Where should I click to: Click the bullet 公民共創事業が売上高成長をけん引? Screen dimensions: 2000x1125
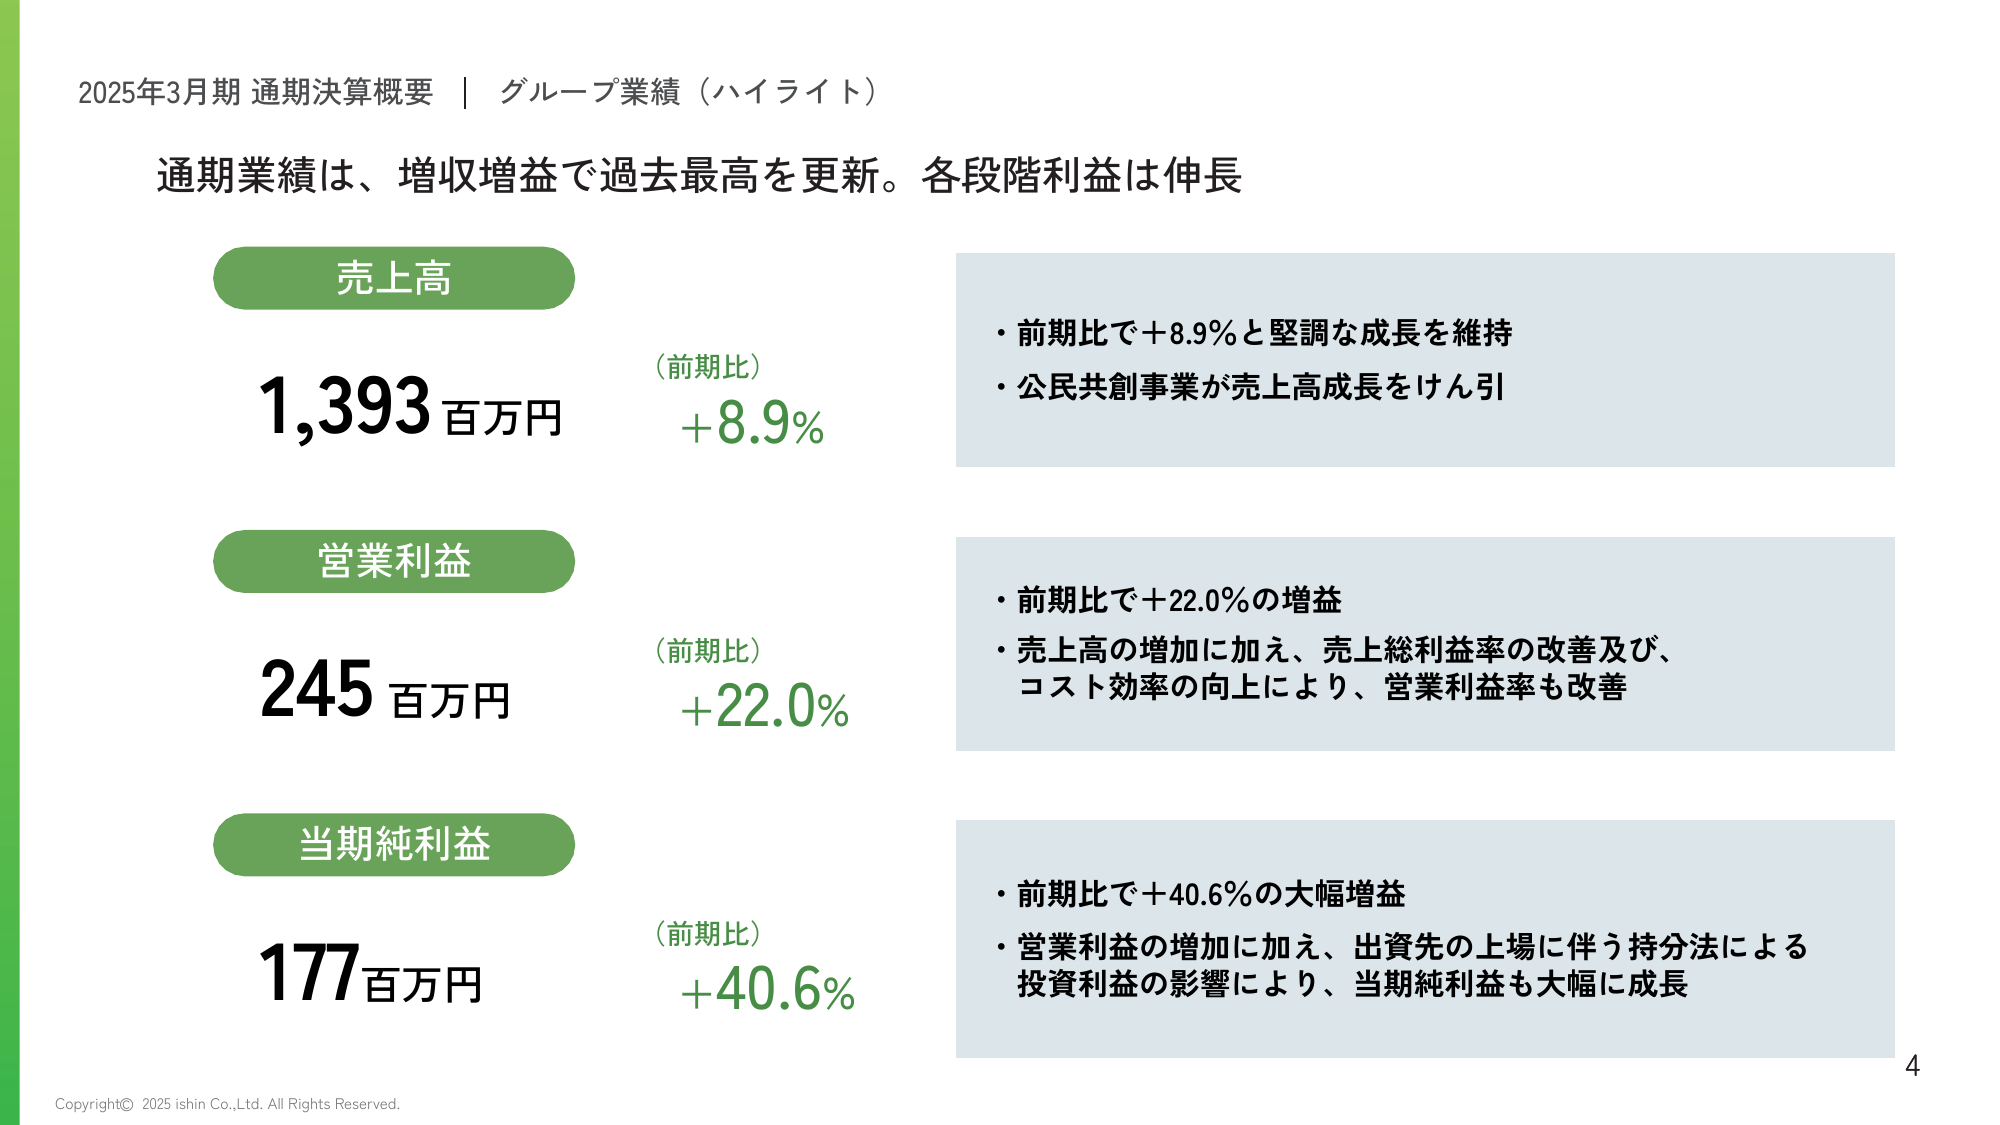(x=1249, y=386)
